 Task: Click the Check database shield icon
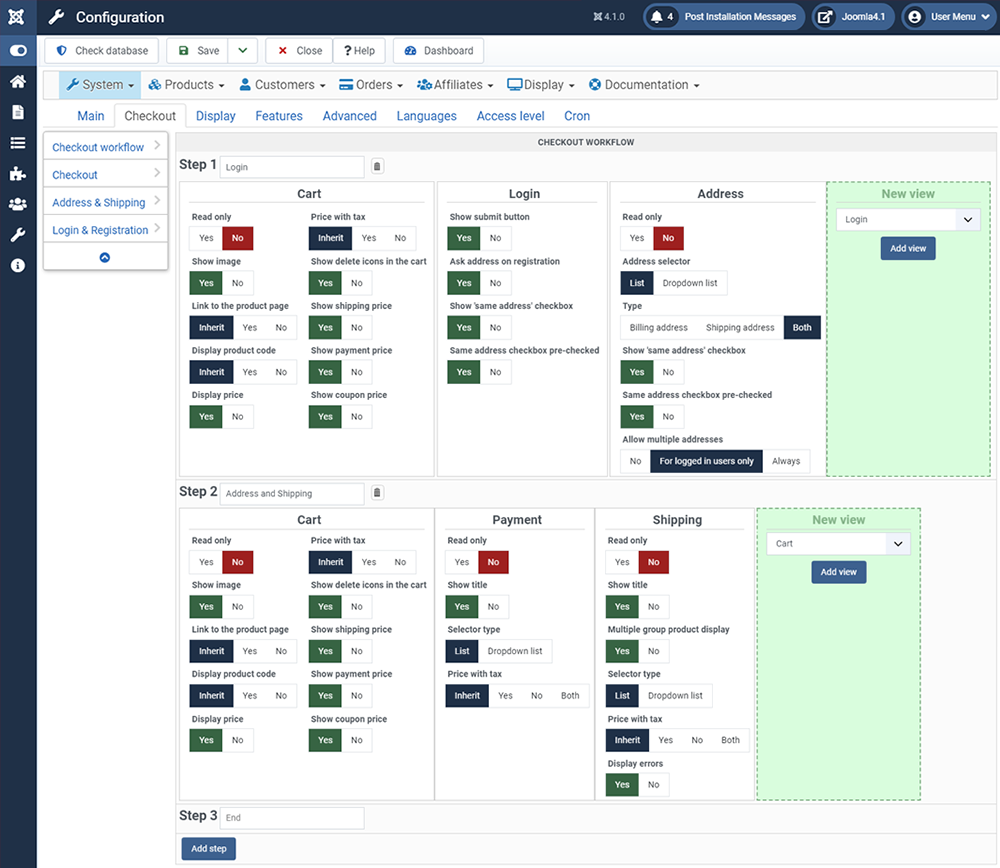click(x=61, y=50)
